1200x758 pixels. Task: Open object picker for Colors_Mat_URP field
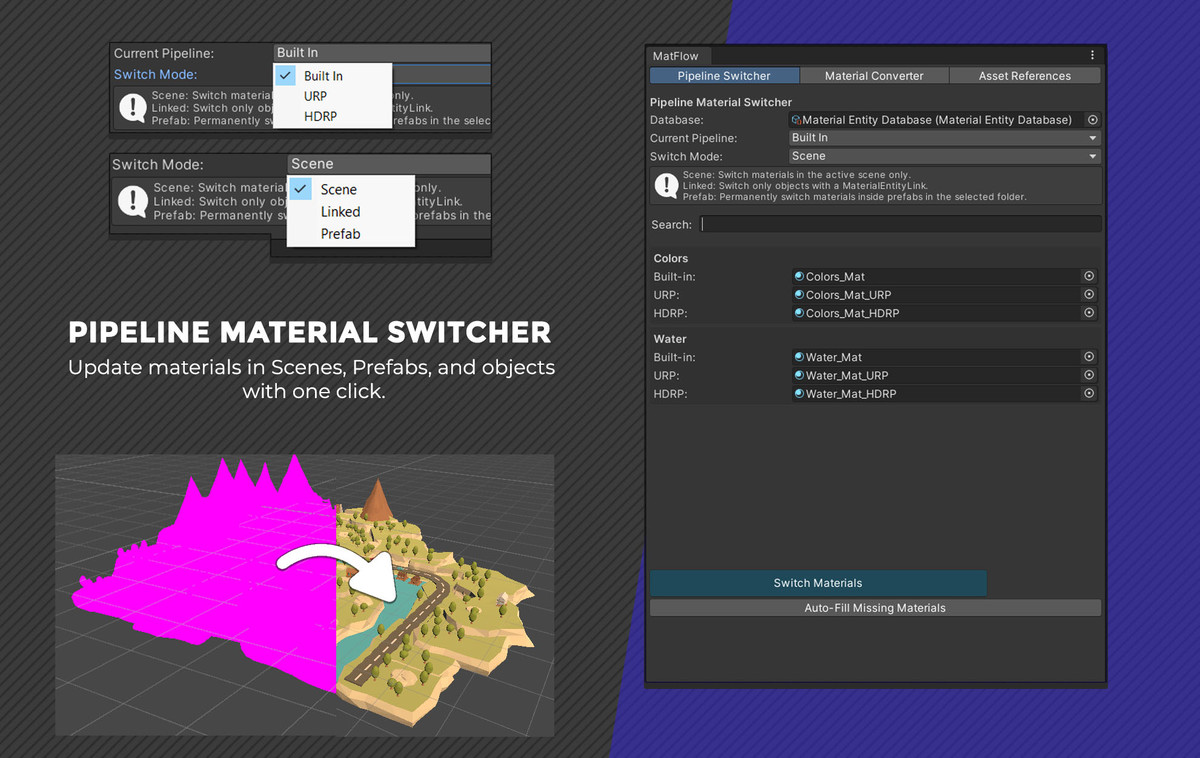point(1089,295)
